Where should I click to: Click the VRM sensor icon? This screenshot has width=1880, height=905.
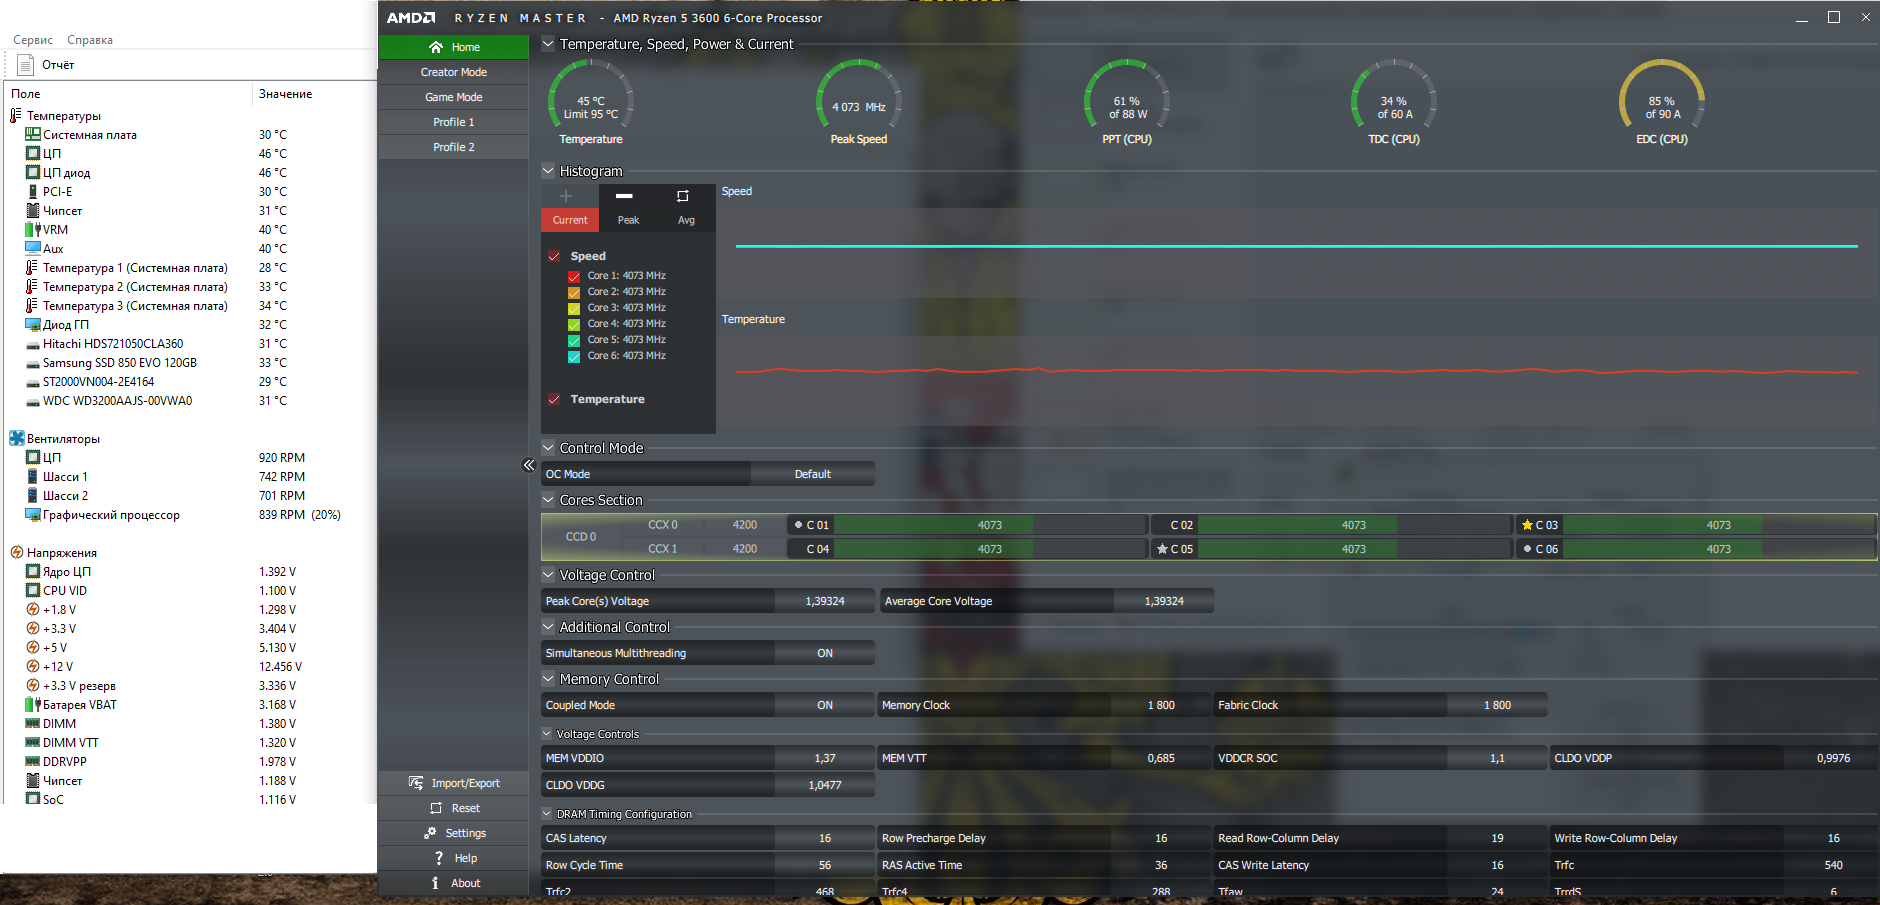tap(33, 230)
